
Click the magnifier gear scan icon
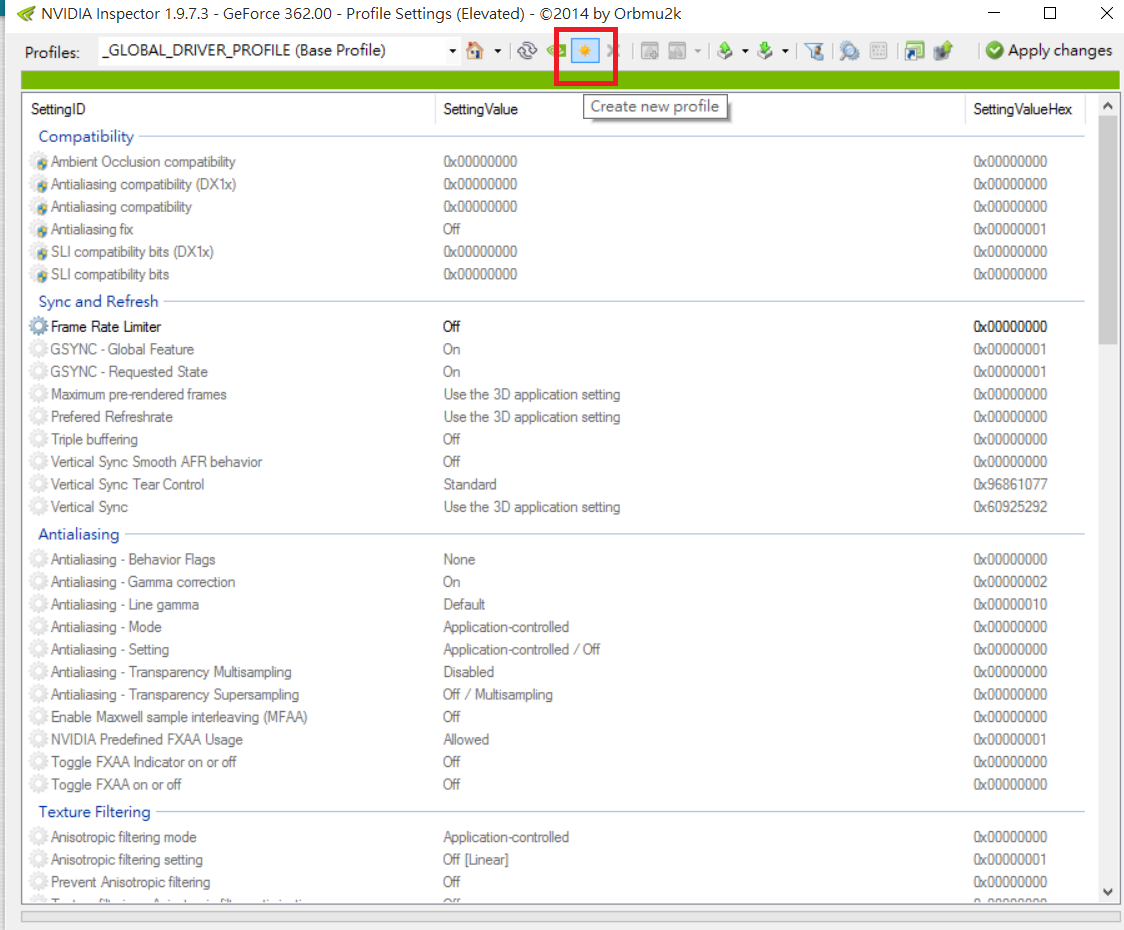[x=849, y=51]
